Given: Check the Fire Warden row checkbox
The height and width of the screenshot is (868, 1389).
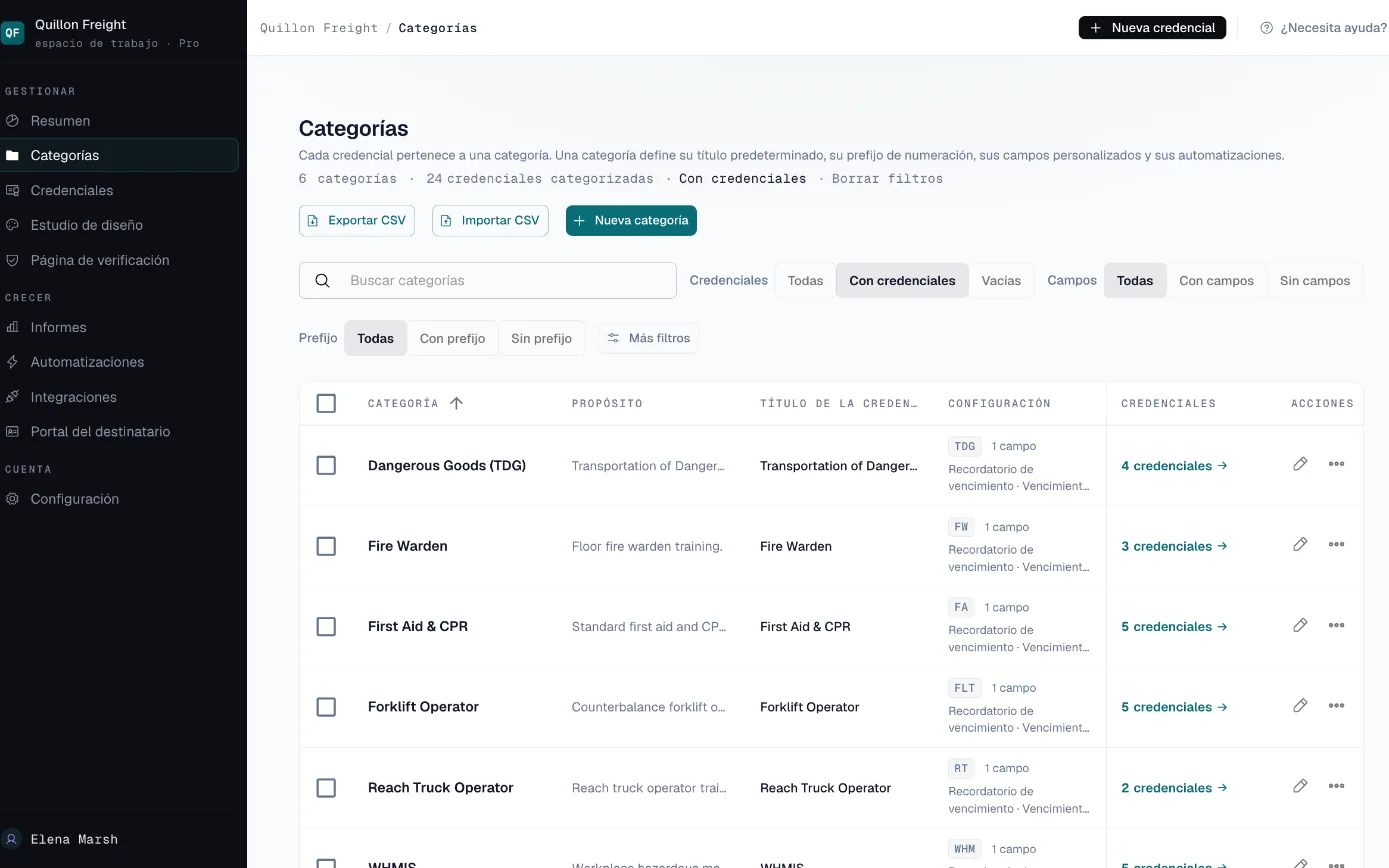Looking at the screenshot, I should click(x=326, y=546).
